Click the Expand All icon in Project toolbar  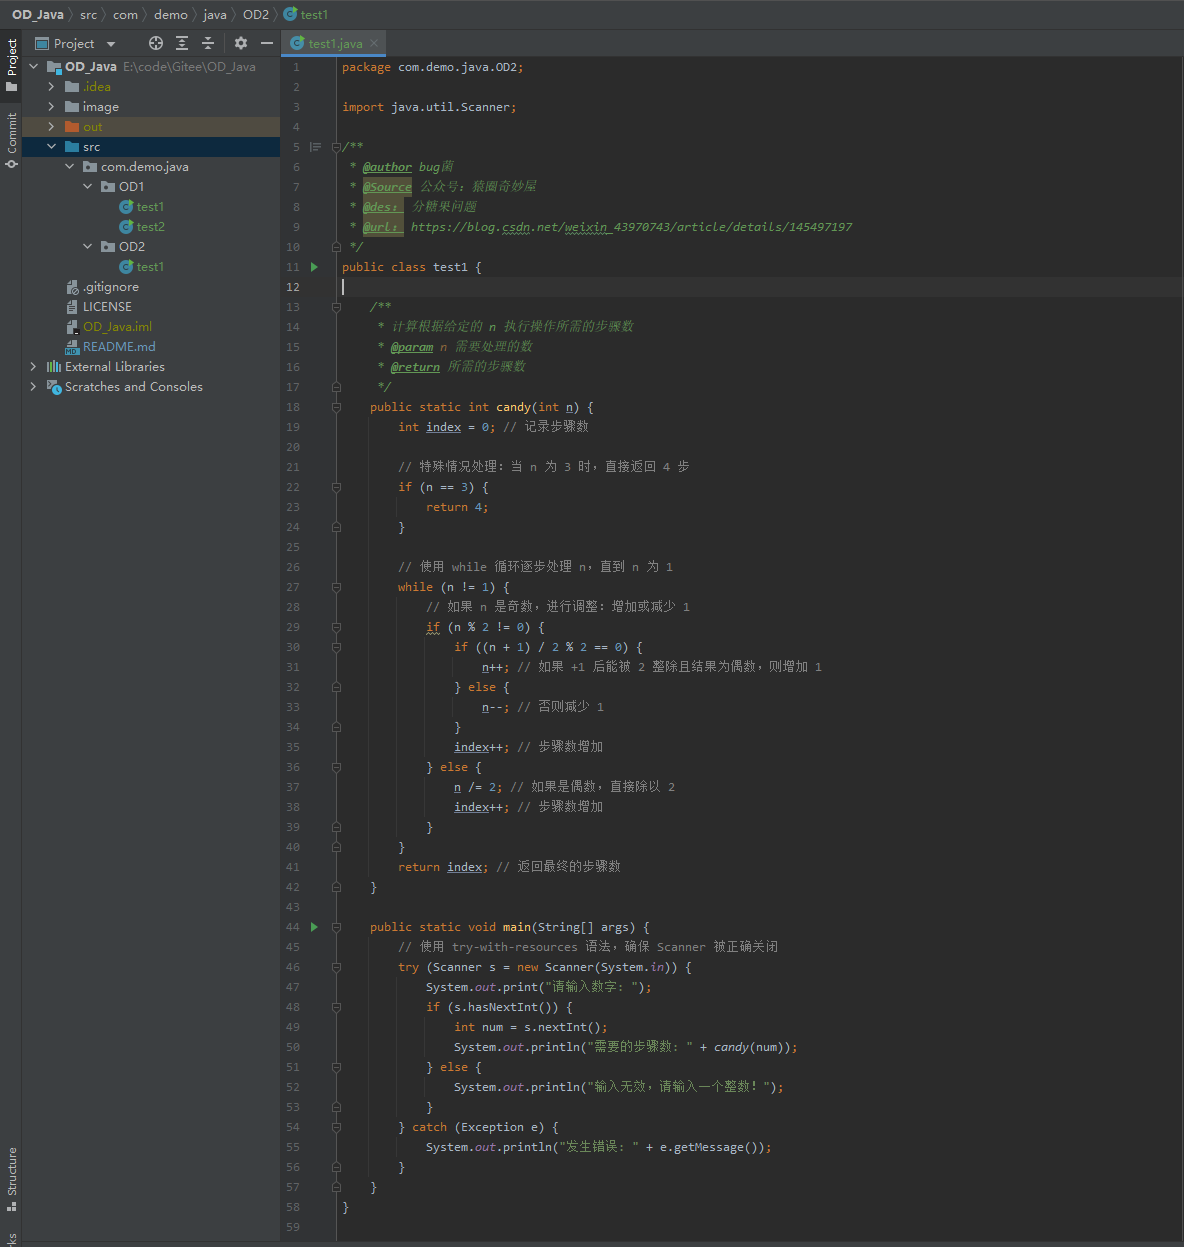[182, 43]
